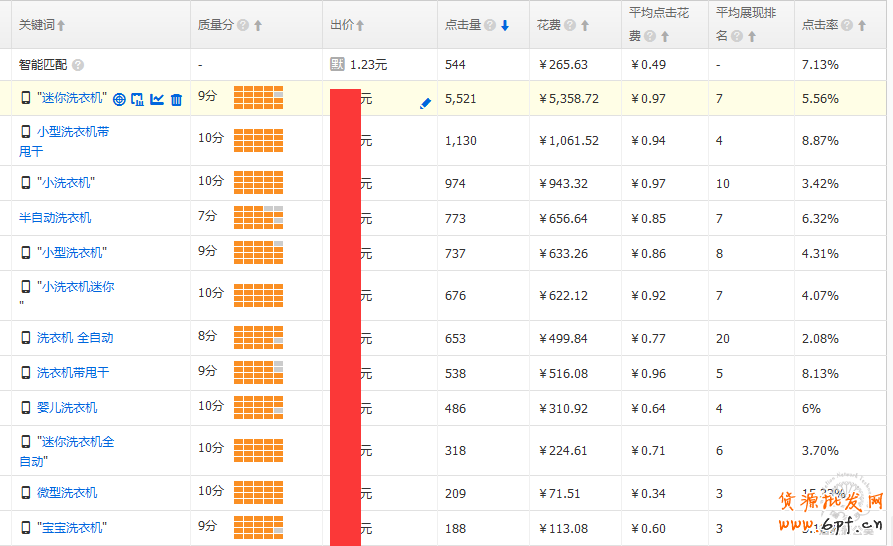Image resolution: width=893 pixels, height=546 pixels.
Task: Sort by 花费 using its arrow
Action: 585,25
